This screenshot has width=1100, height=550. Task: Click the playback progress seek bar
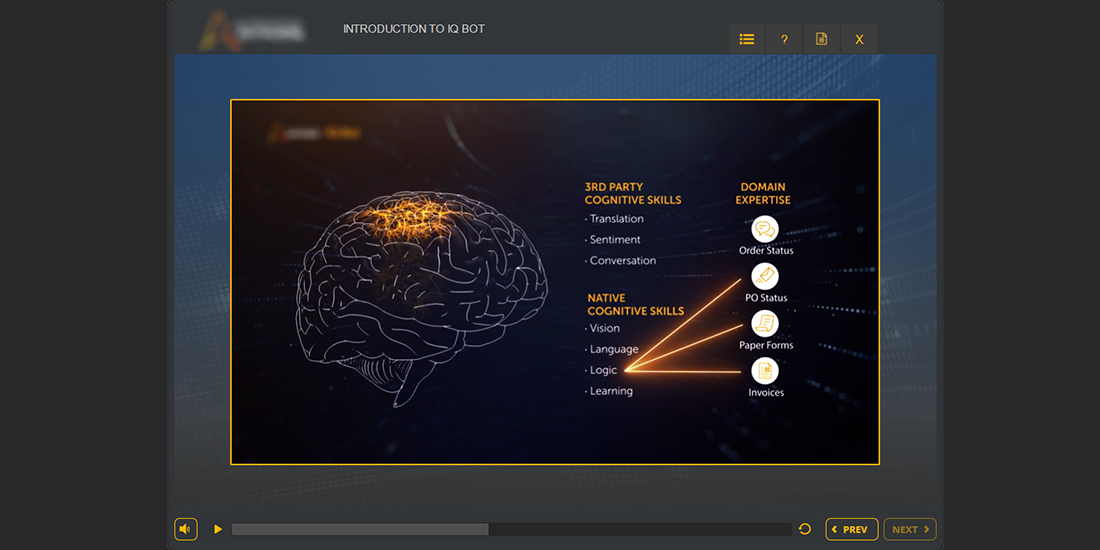[x=511, y=529]
